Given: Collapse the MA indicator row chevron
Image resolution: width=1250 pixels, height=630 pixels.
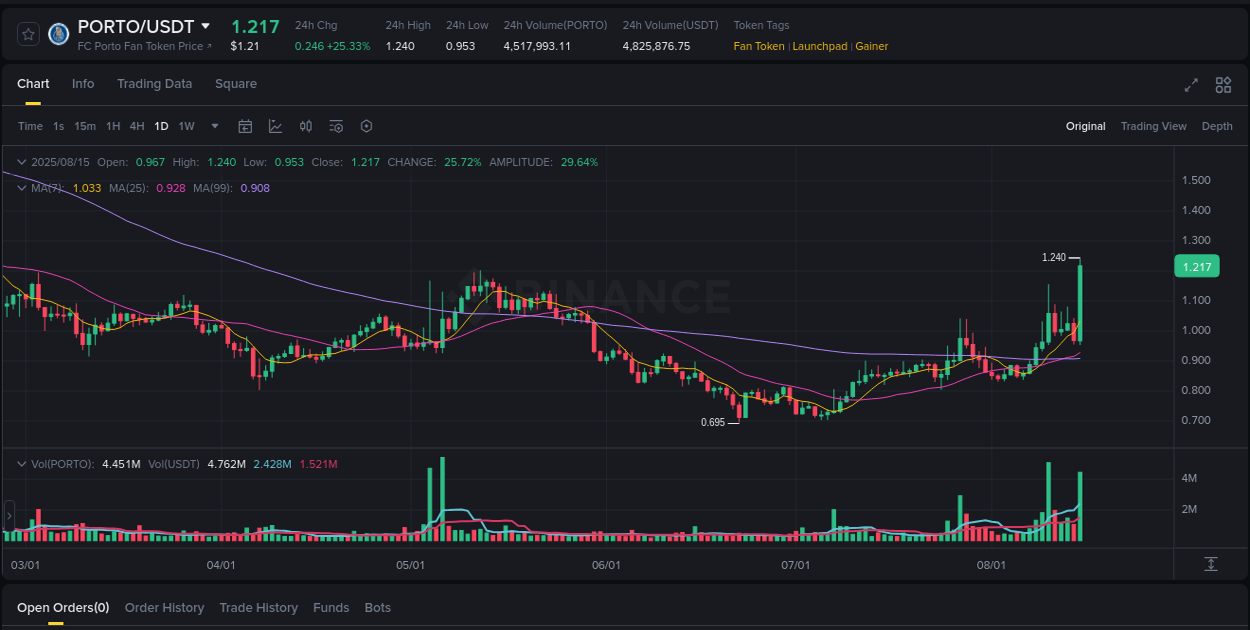Looking at the screenshot, I should click(21, 188).
